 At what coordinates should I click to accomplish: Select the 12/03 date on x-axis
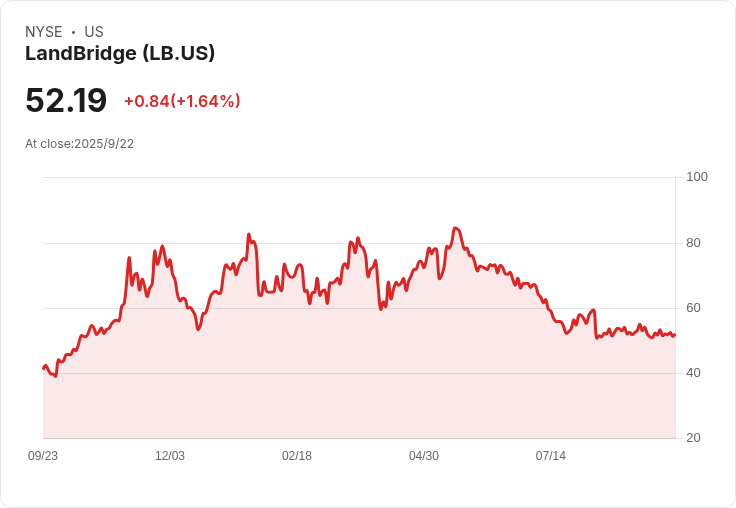170,456
